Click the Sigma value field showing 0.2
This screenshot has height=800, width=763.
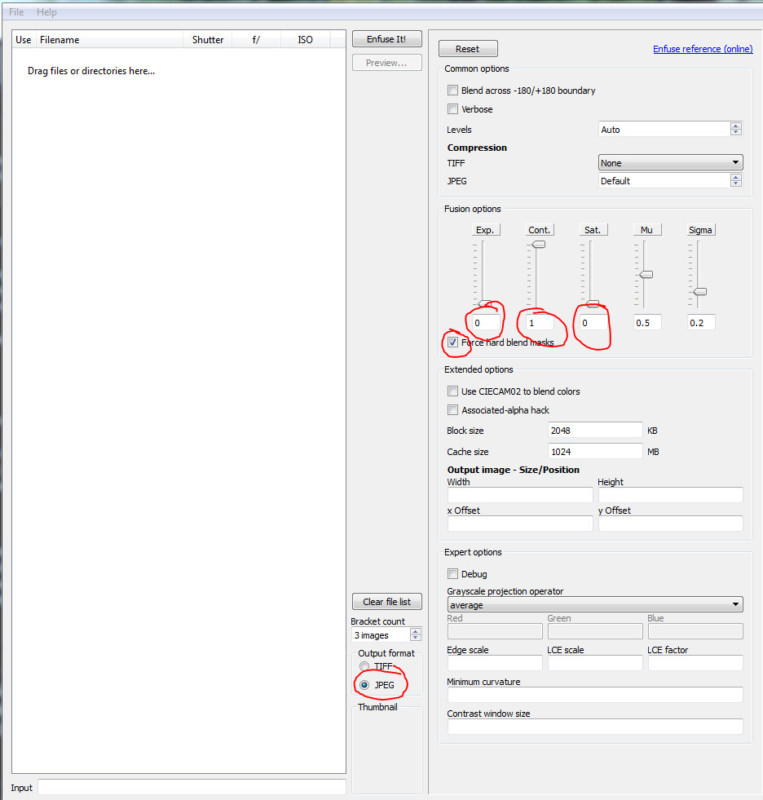pos(701,322)
